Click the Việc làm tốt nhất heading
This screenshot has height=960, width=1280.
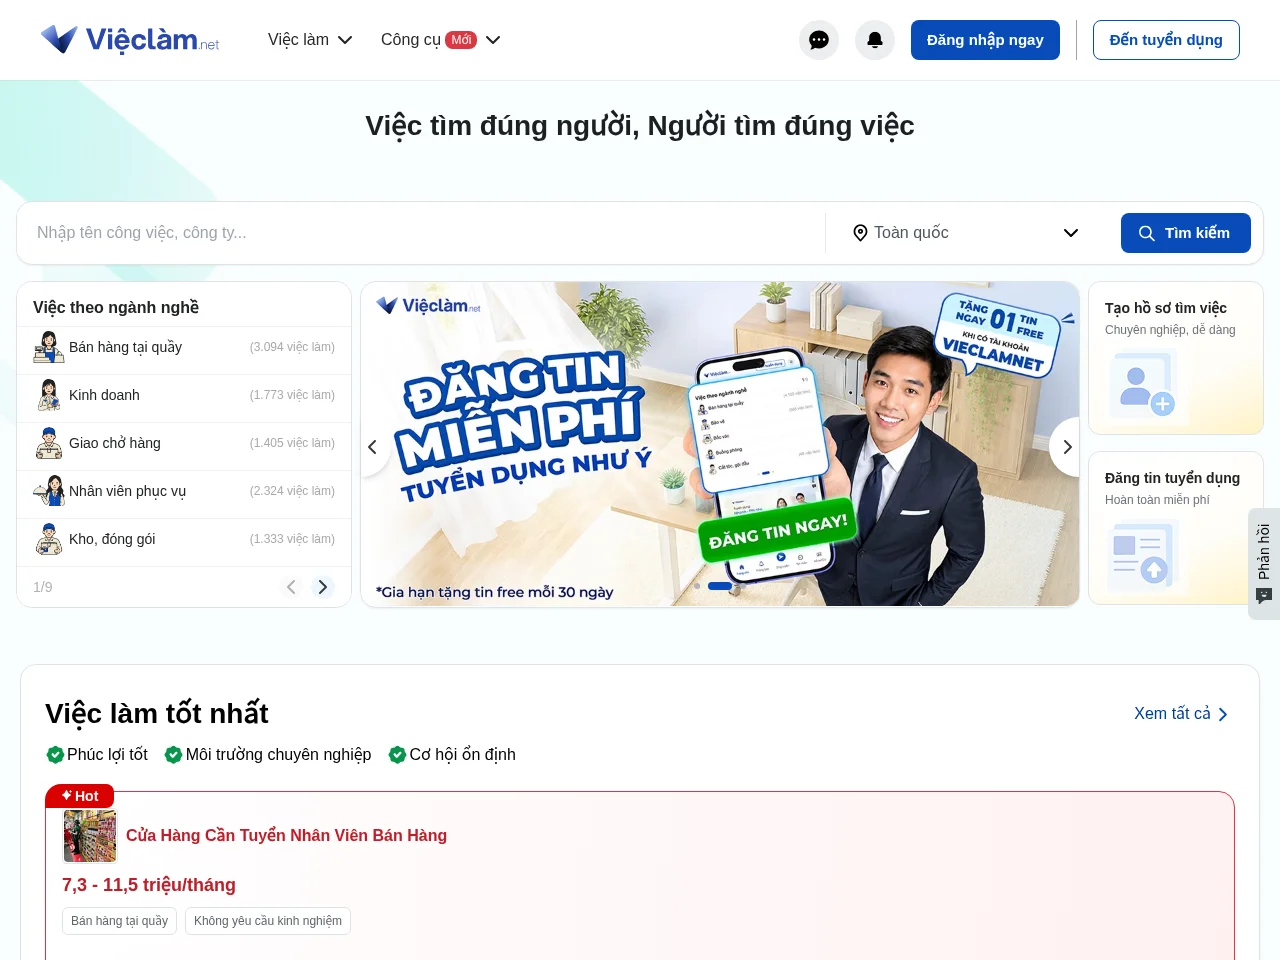coord(157,713)
